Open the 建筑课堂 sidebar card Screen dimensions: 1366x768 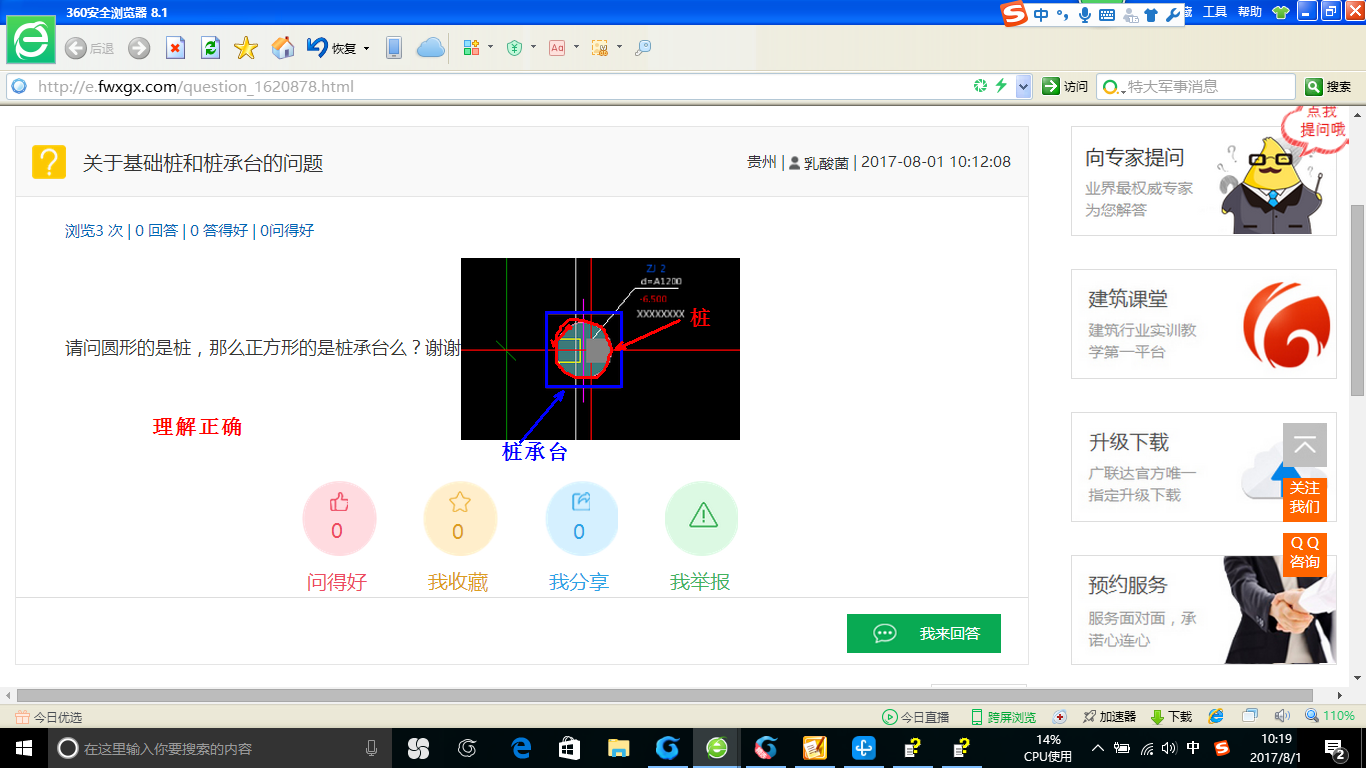[1203, 324]
